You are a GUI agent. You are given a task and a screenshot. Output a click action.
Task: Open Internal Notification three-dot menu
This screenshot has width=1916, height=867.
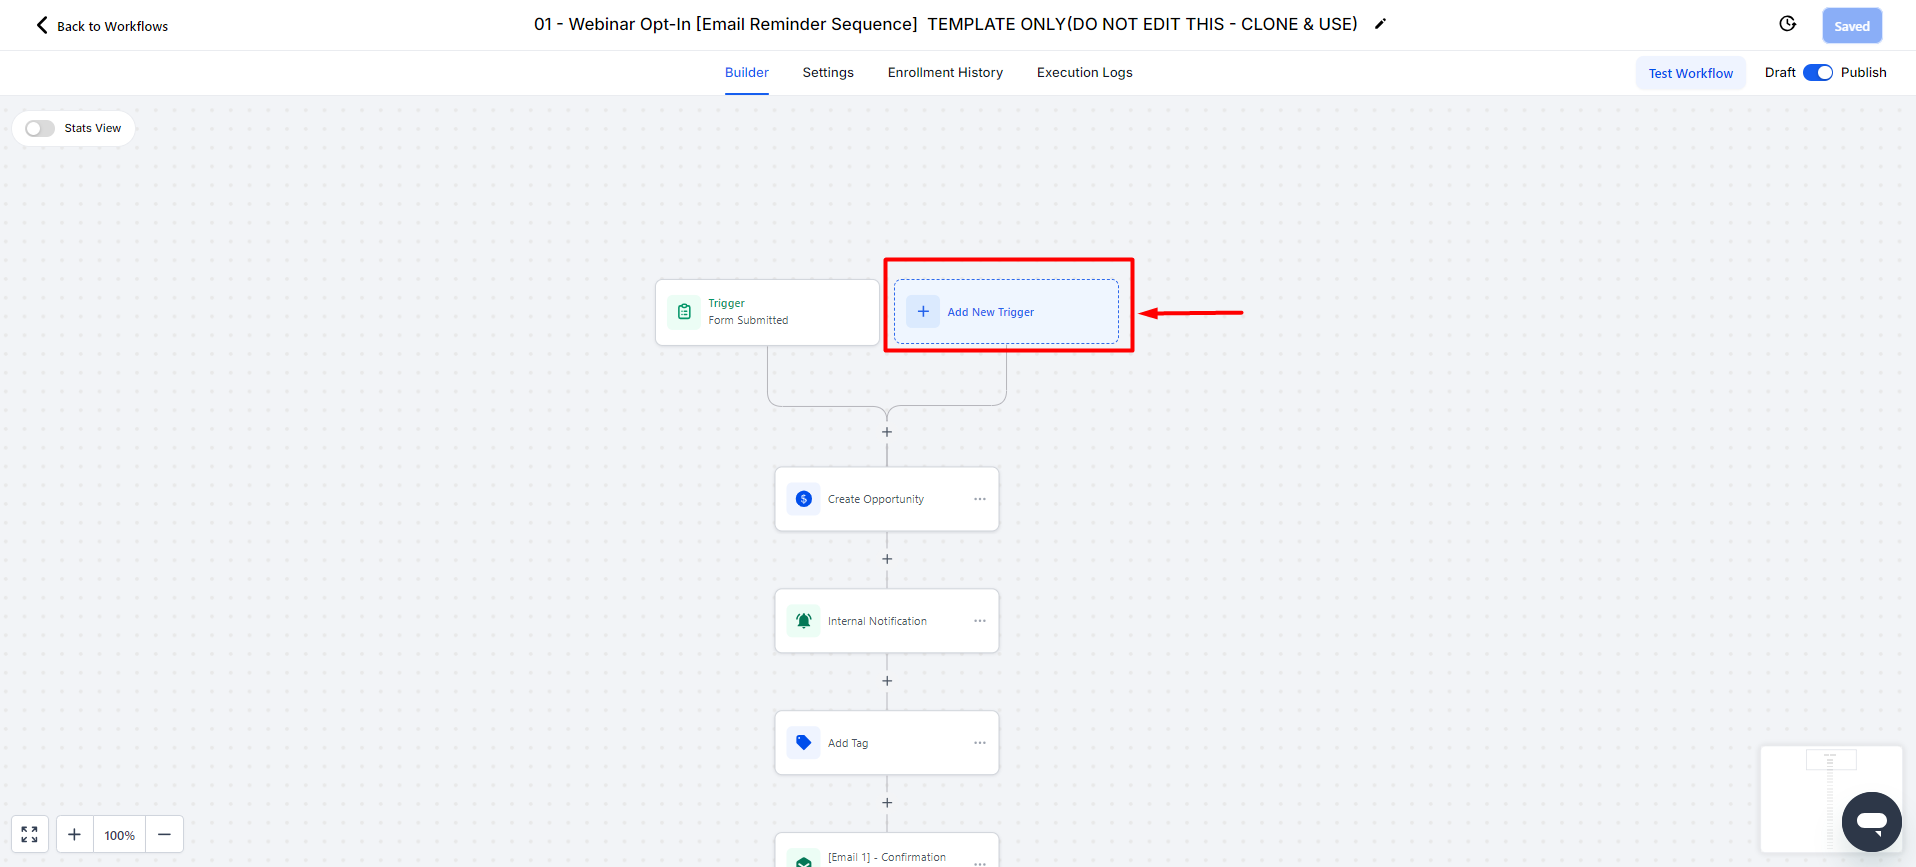(980, 621)
